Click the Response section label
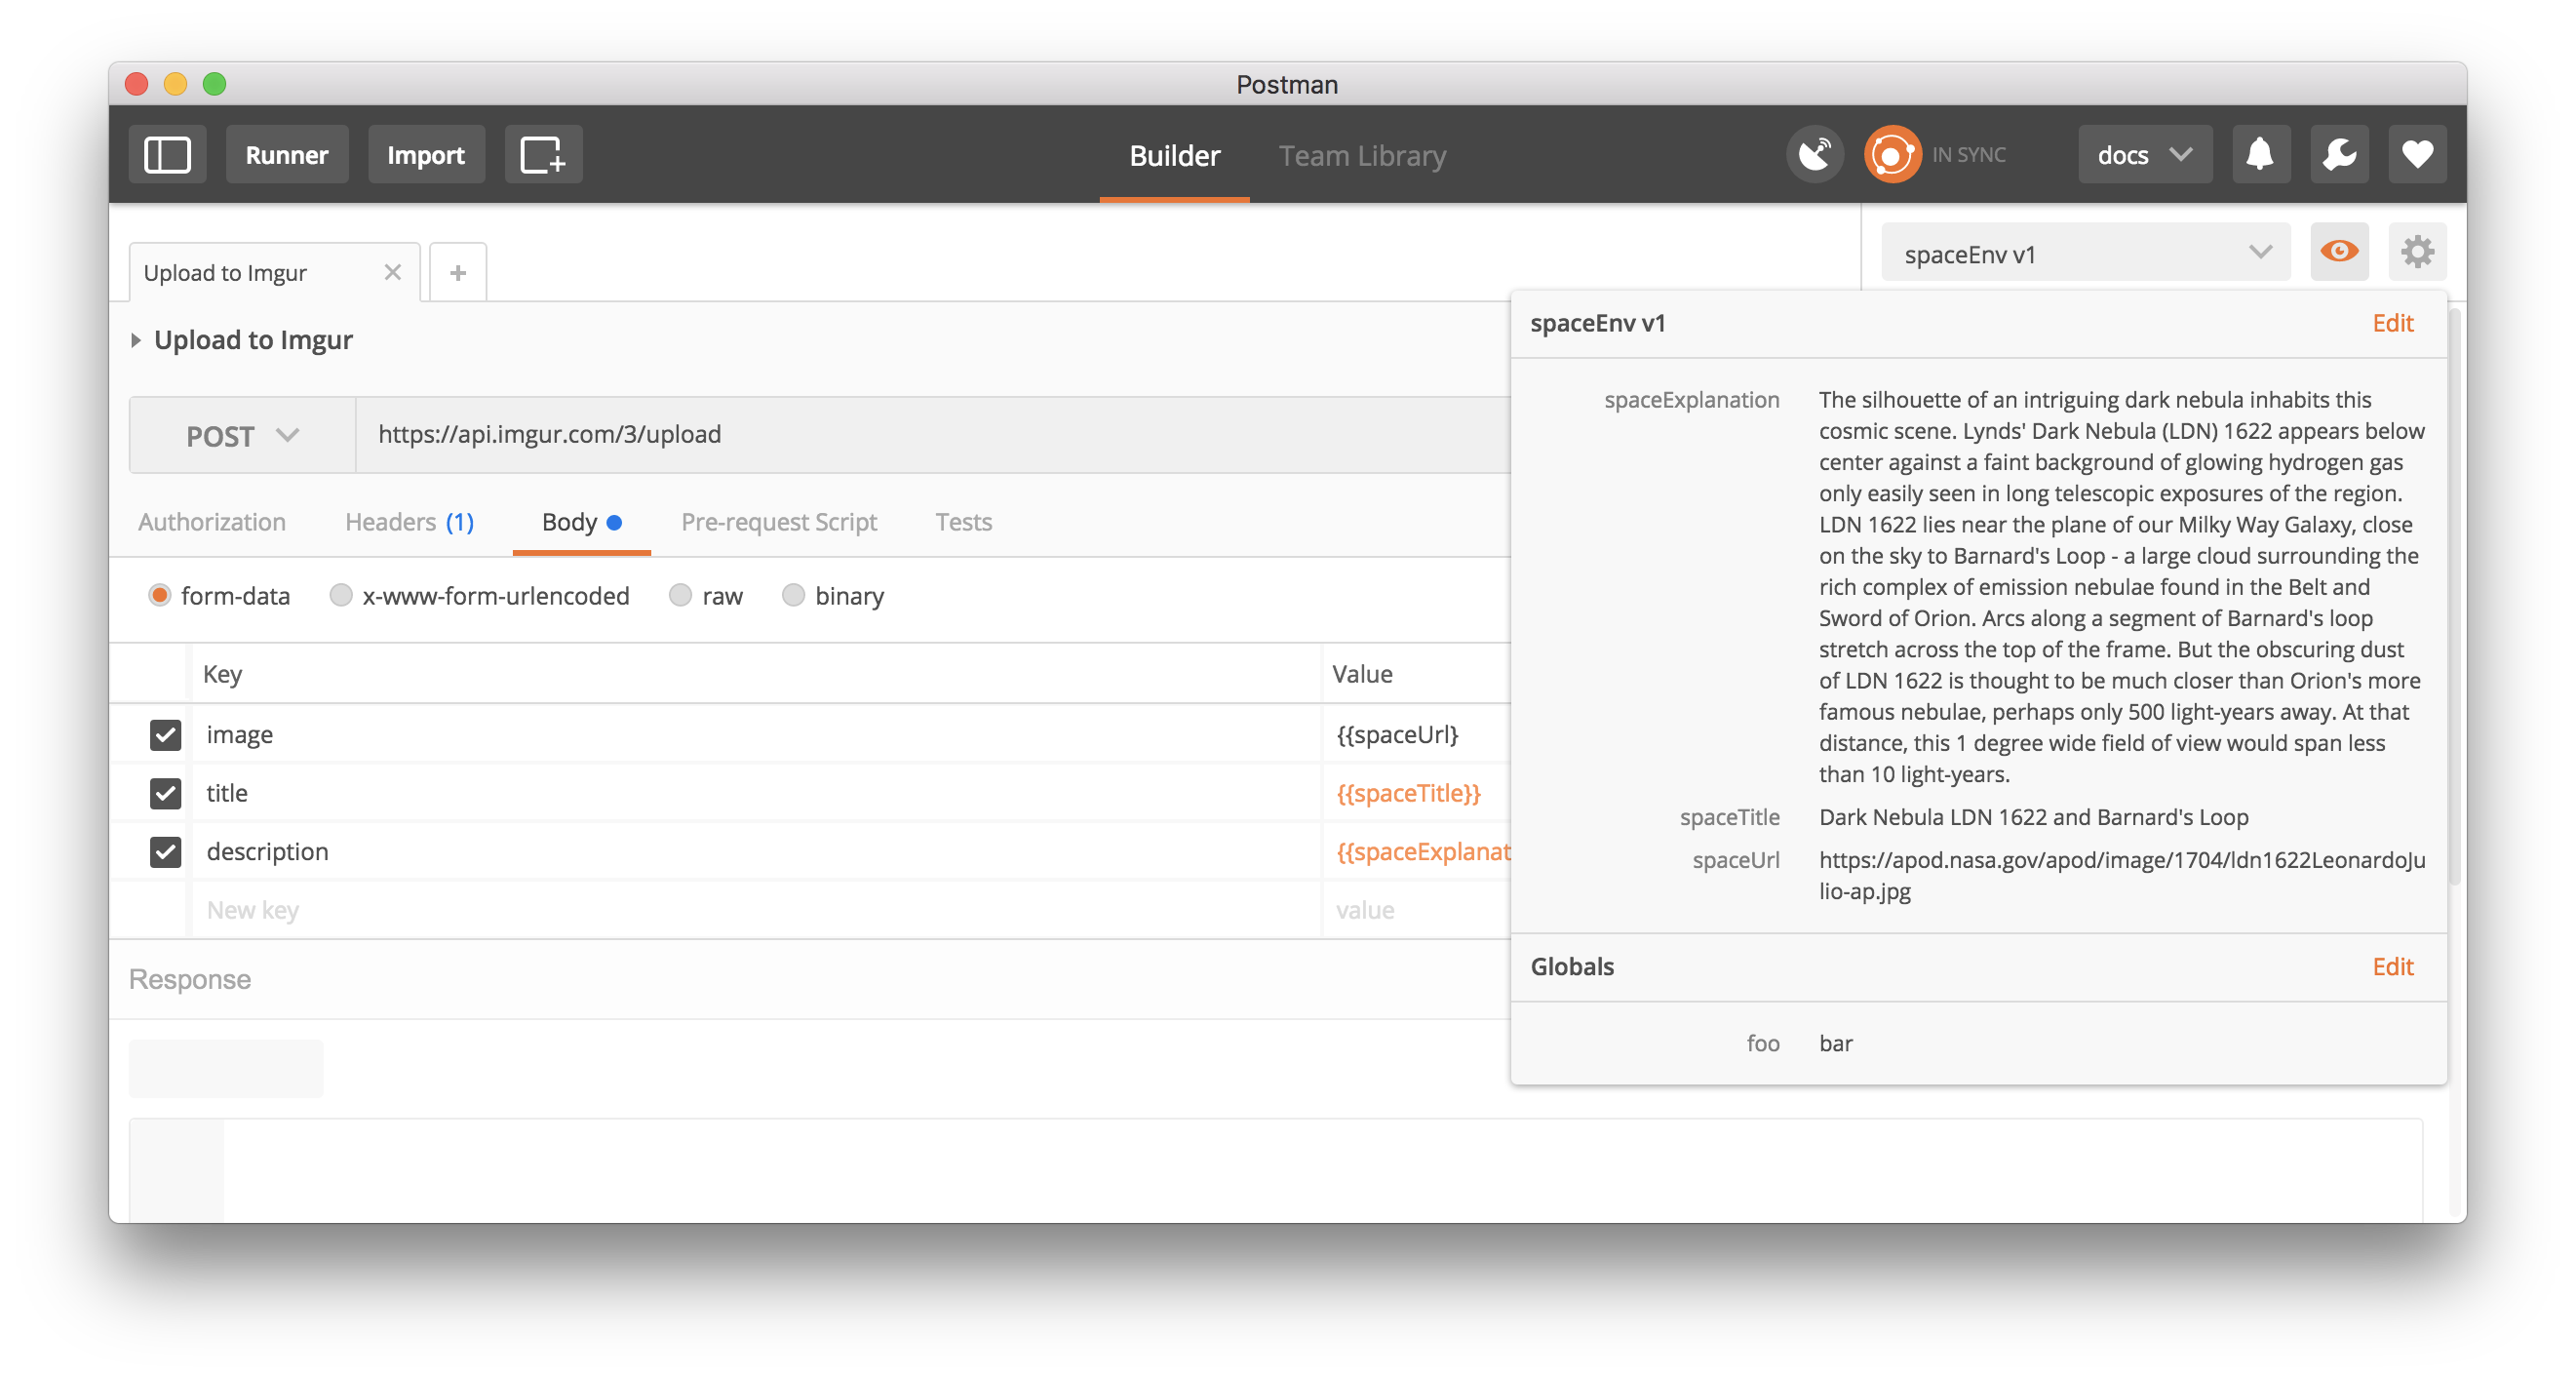Image resolution: width=2576 pixels, height=1379 pixels. [x=190, y=979]
